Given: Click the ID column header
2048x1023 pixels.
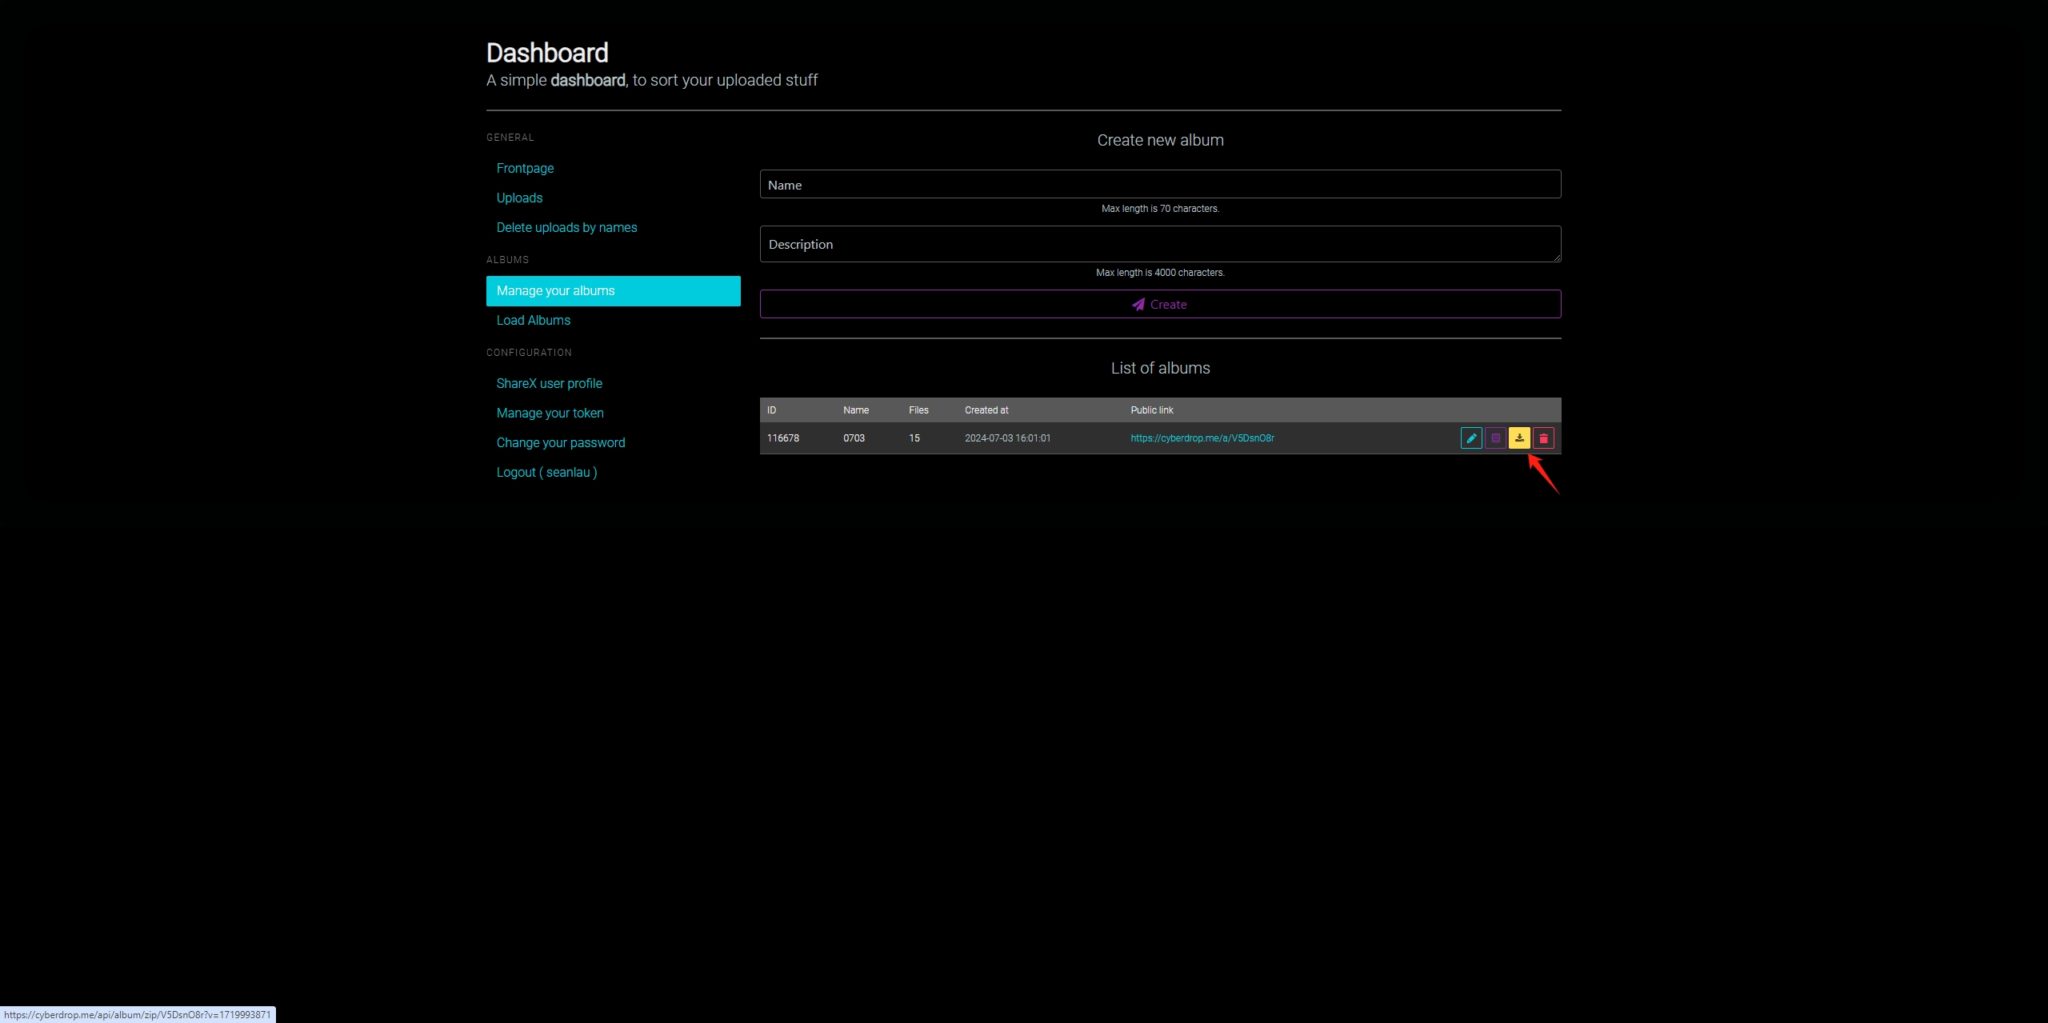Looking at the screenshot, I should point(772,410).
